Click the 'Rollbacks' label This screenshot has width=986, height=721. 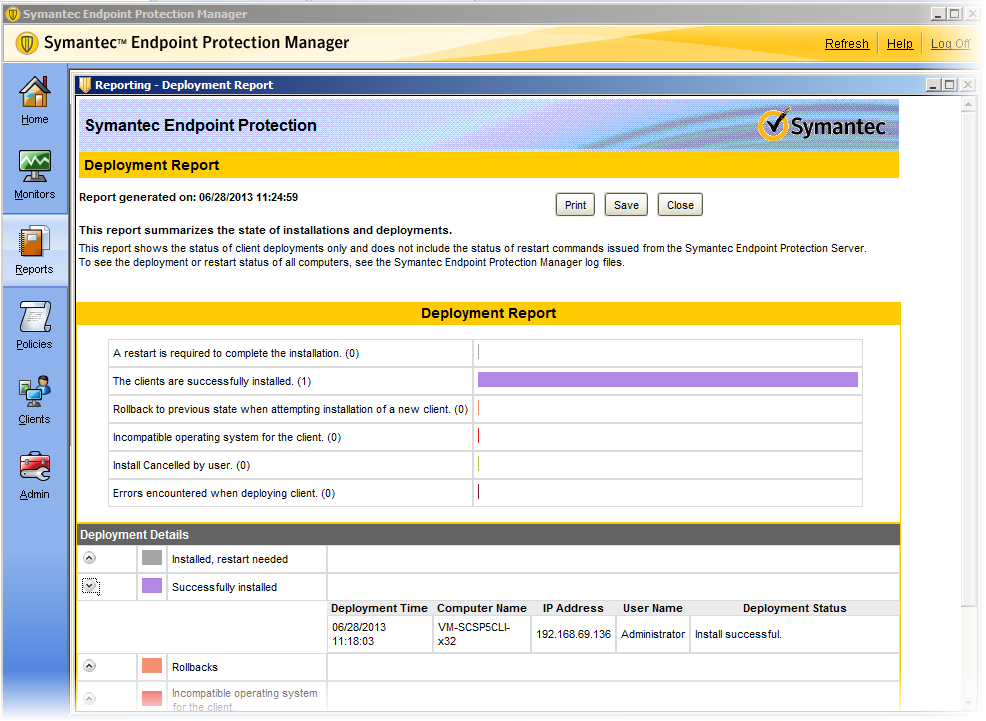(x=195, y=667)
